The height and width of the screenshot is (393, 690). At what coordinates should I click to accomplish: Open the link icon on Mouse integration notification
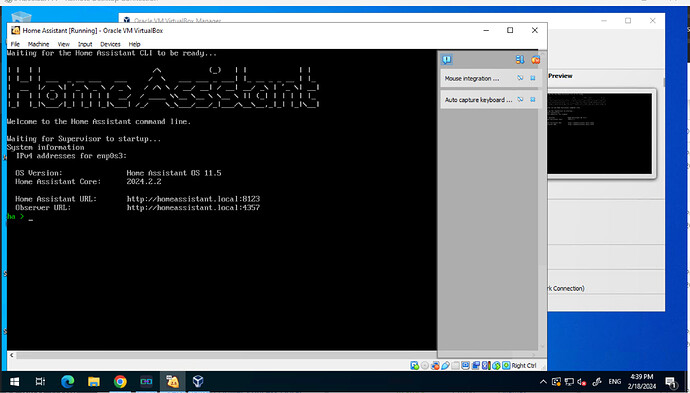pyautogui.click(x=520, y=78)
